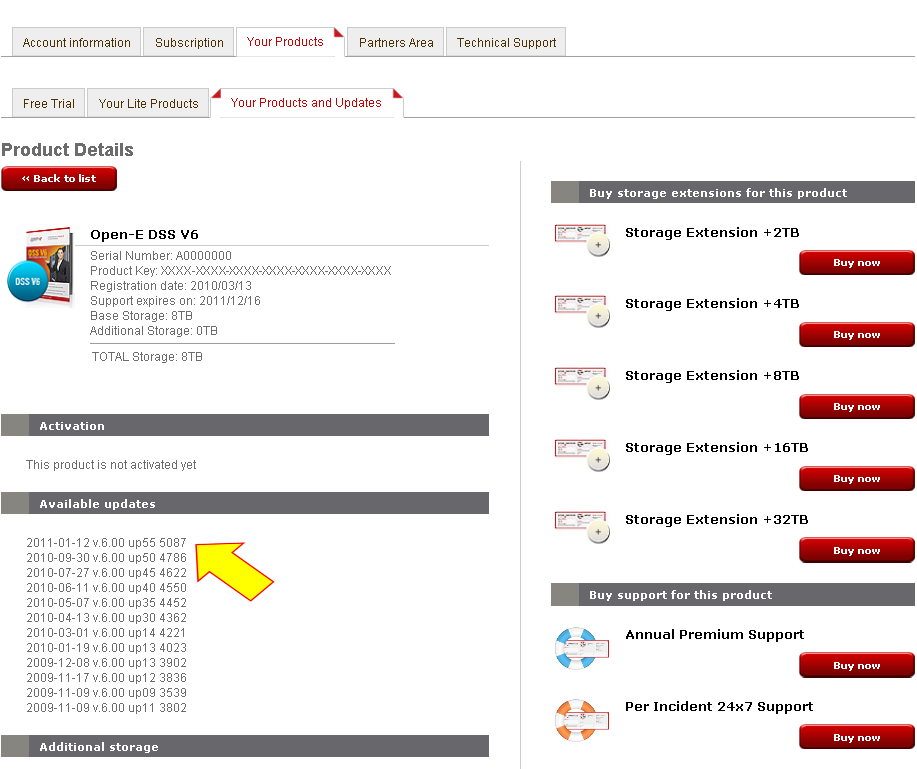Click the Back to list button
The width and height of the screenshot is (917, 769).
59,178
